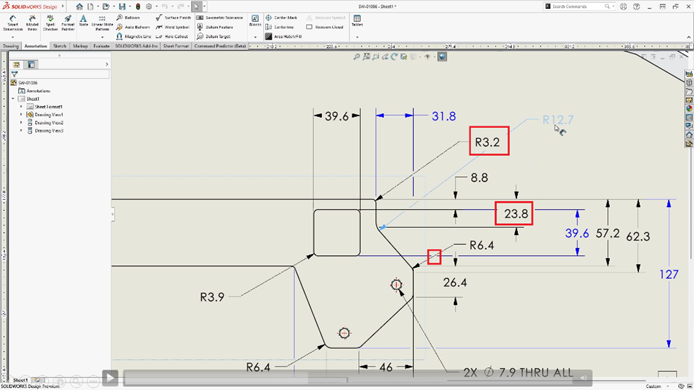Select the Smart Dimension tool
Viewport: 694px width, 390px height.
[x=13, y=22]
